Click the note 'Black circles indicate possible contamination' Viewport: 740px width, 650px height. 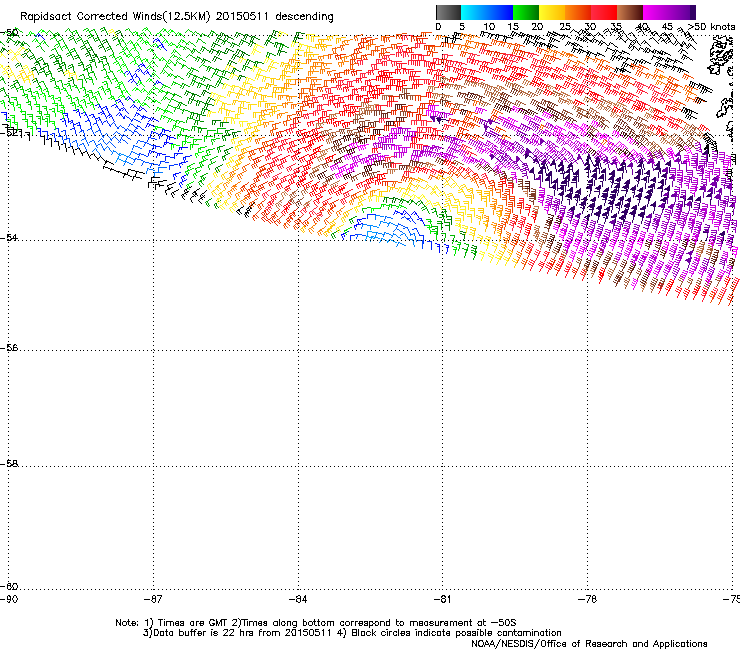pos(456,633)
